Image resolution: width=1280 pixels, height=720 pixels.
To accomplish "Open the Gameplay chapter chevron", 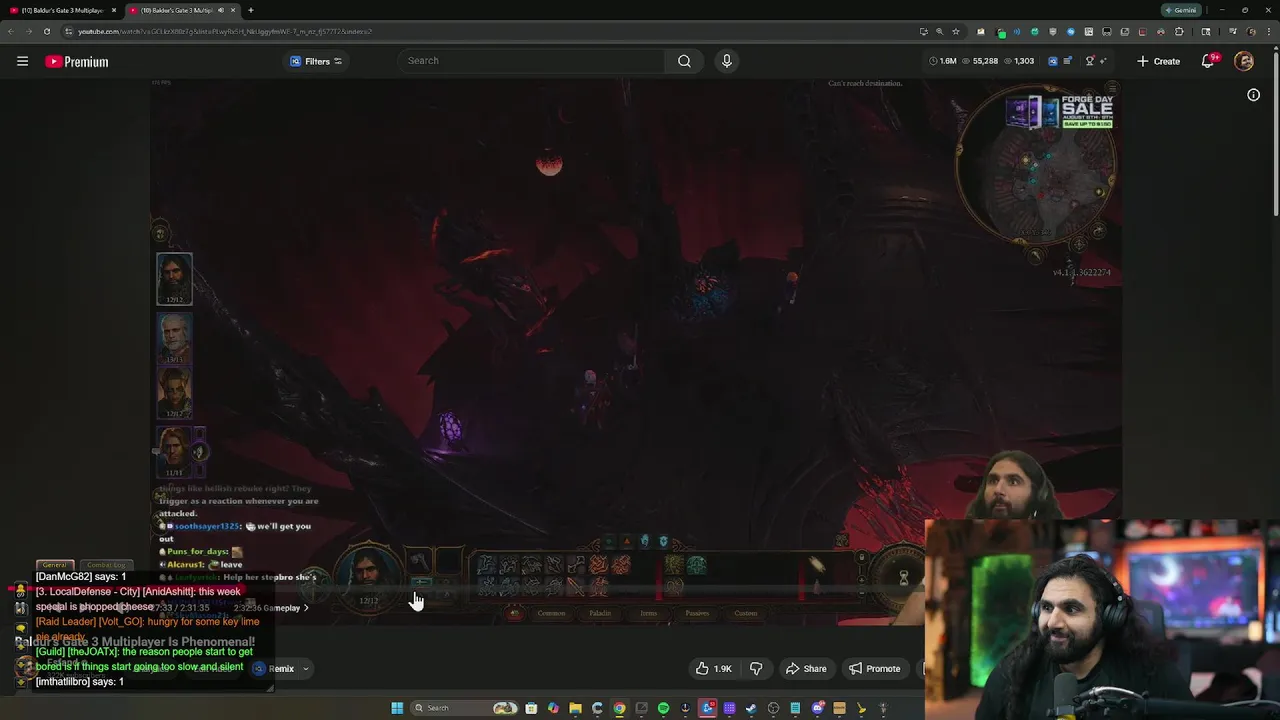I will coord(306,608).
